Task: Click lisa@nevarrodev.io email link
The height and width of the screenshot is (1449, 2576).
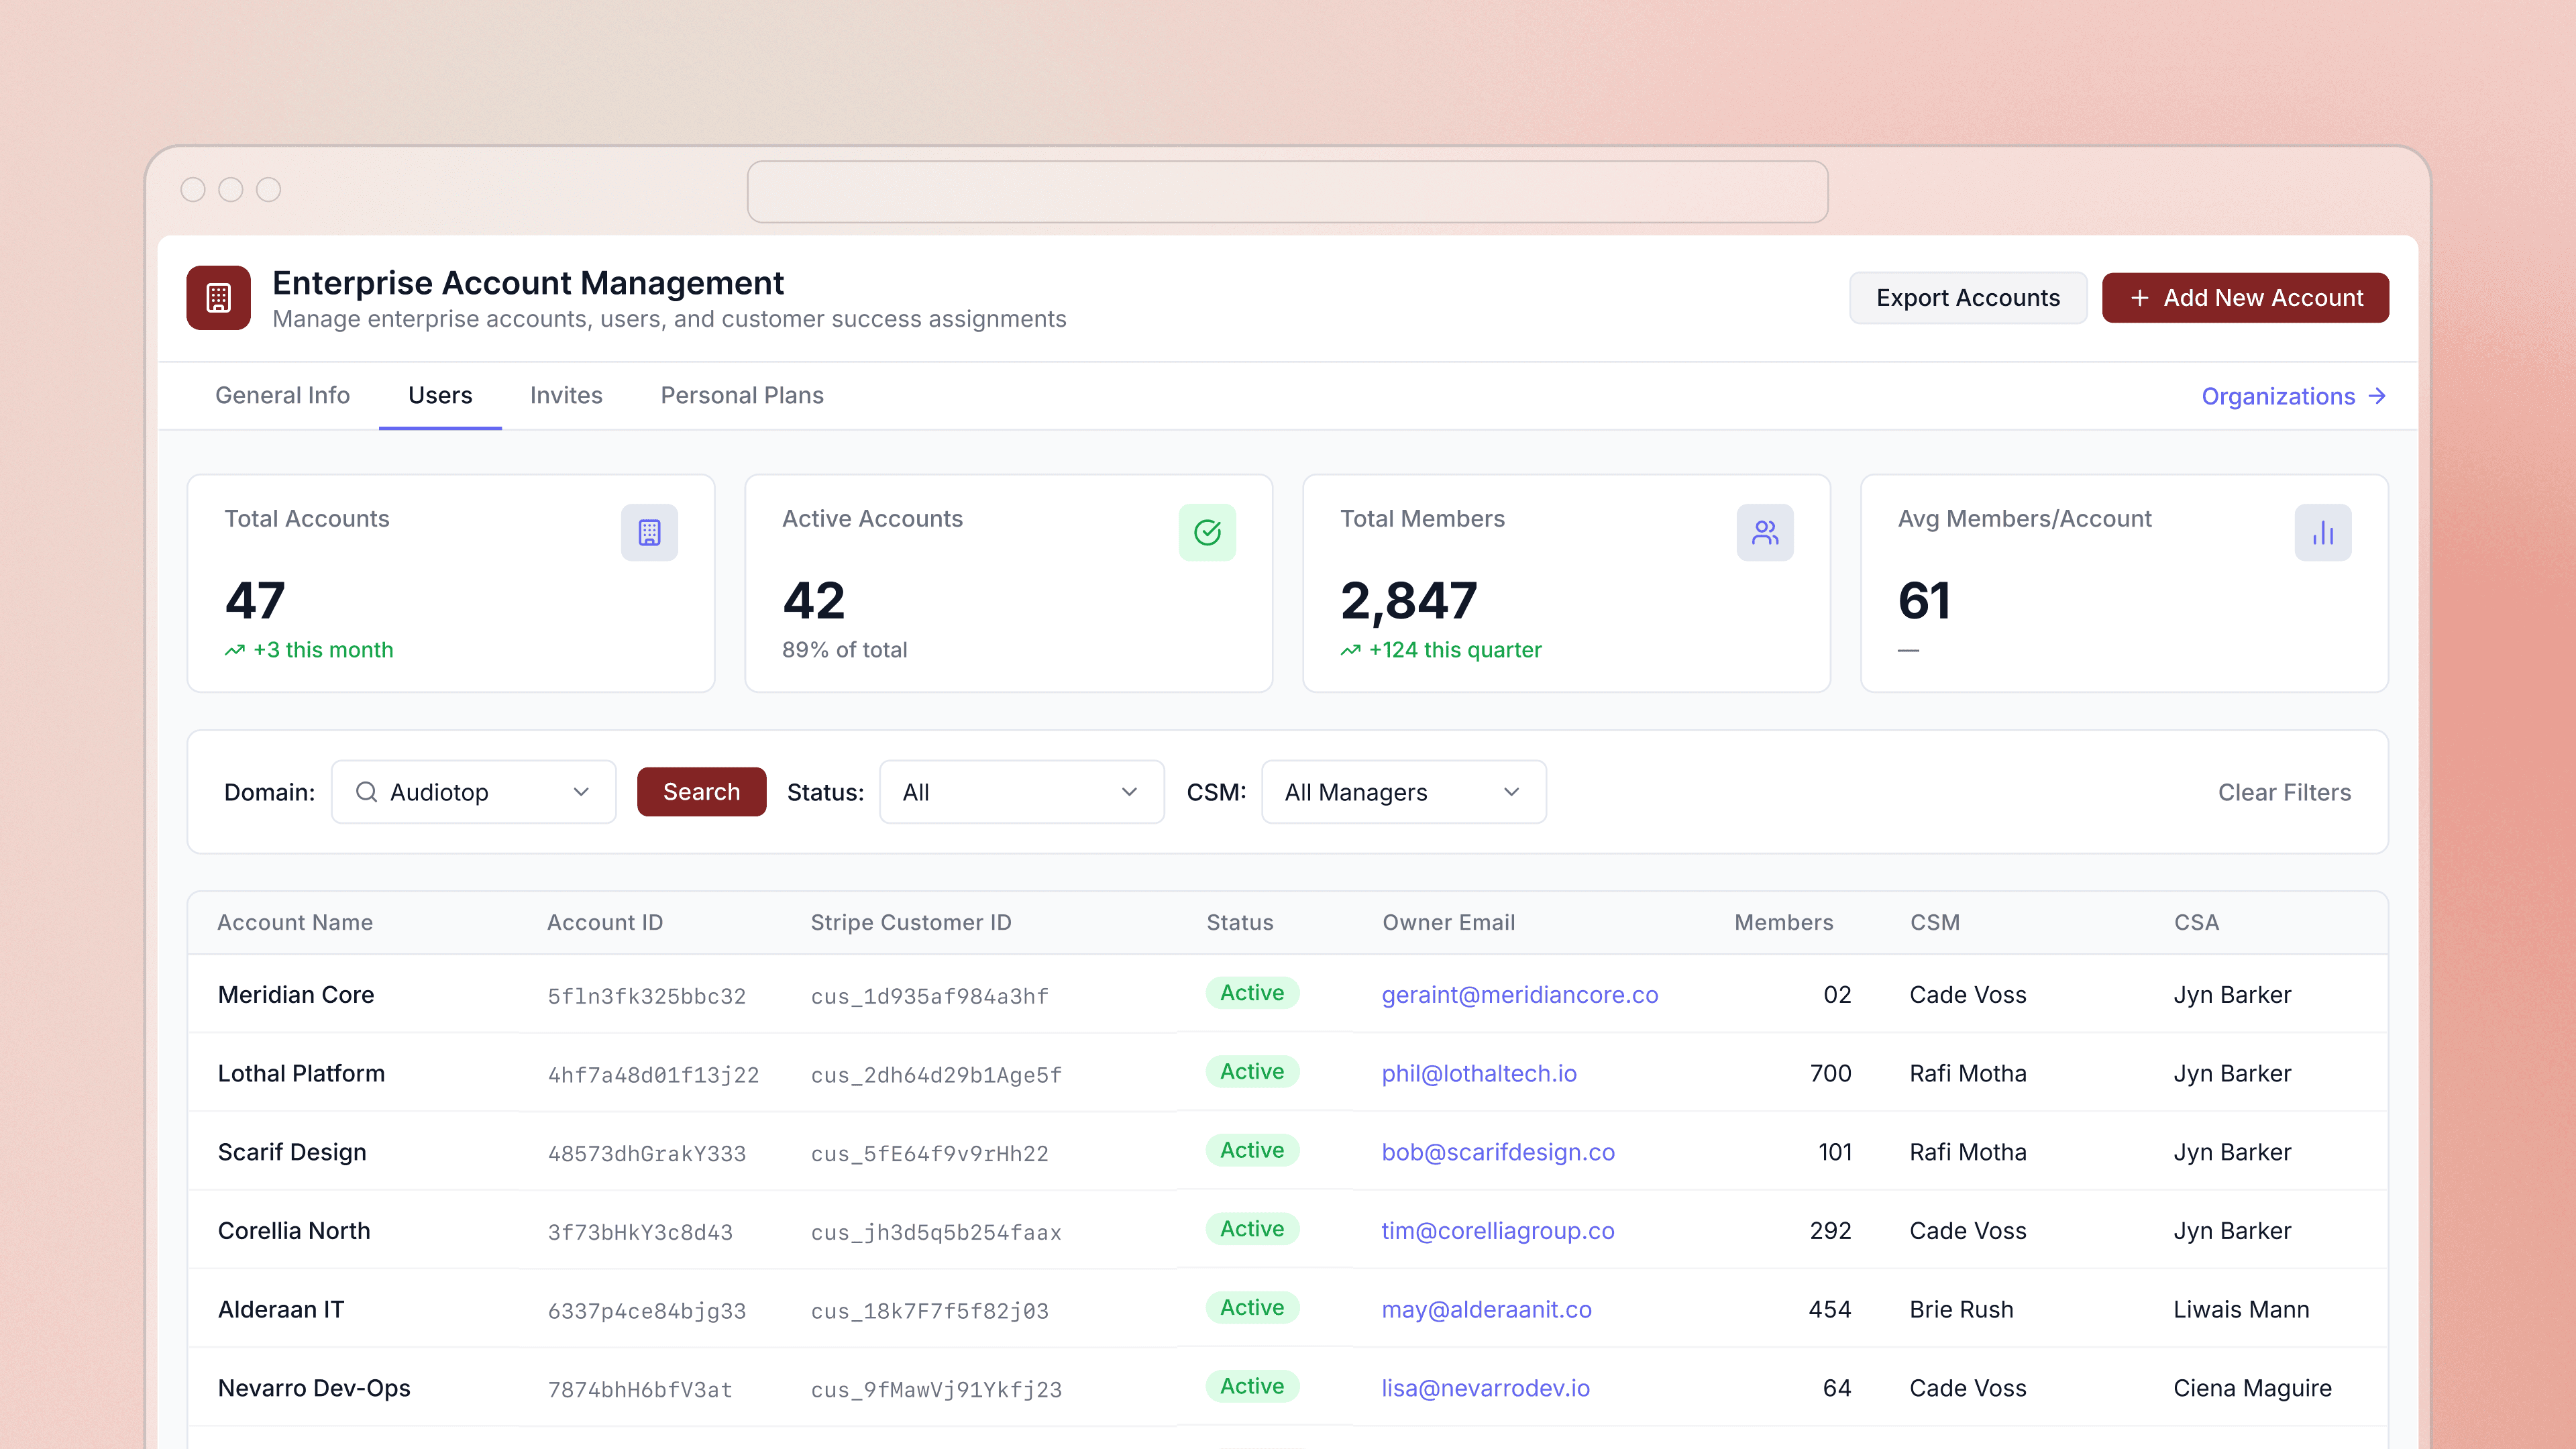Action: coord(1485,1388)
